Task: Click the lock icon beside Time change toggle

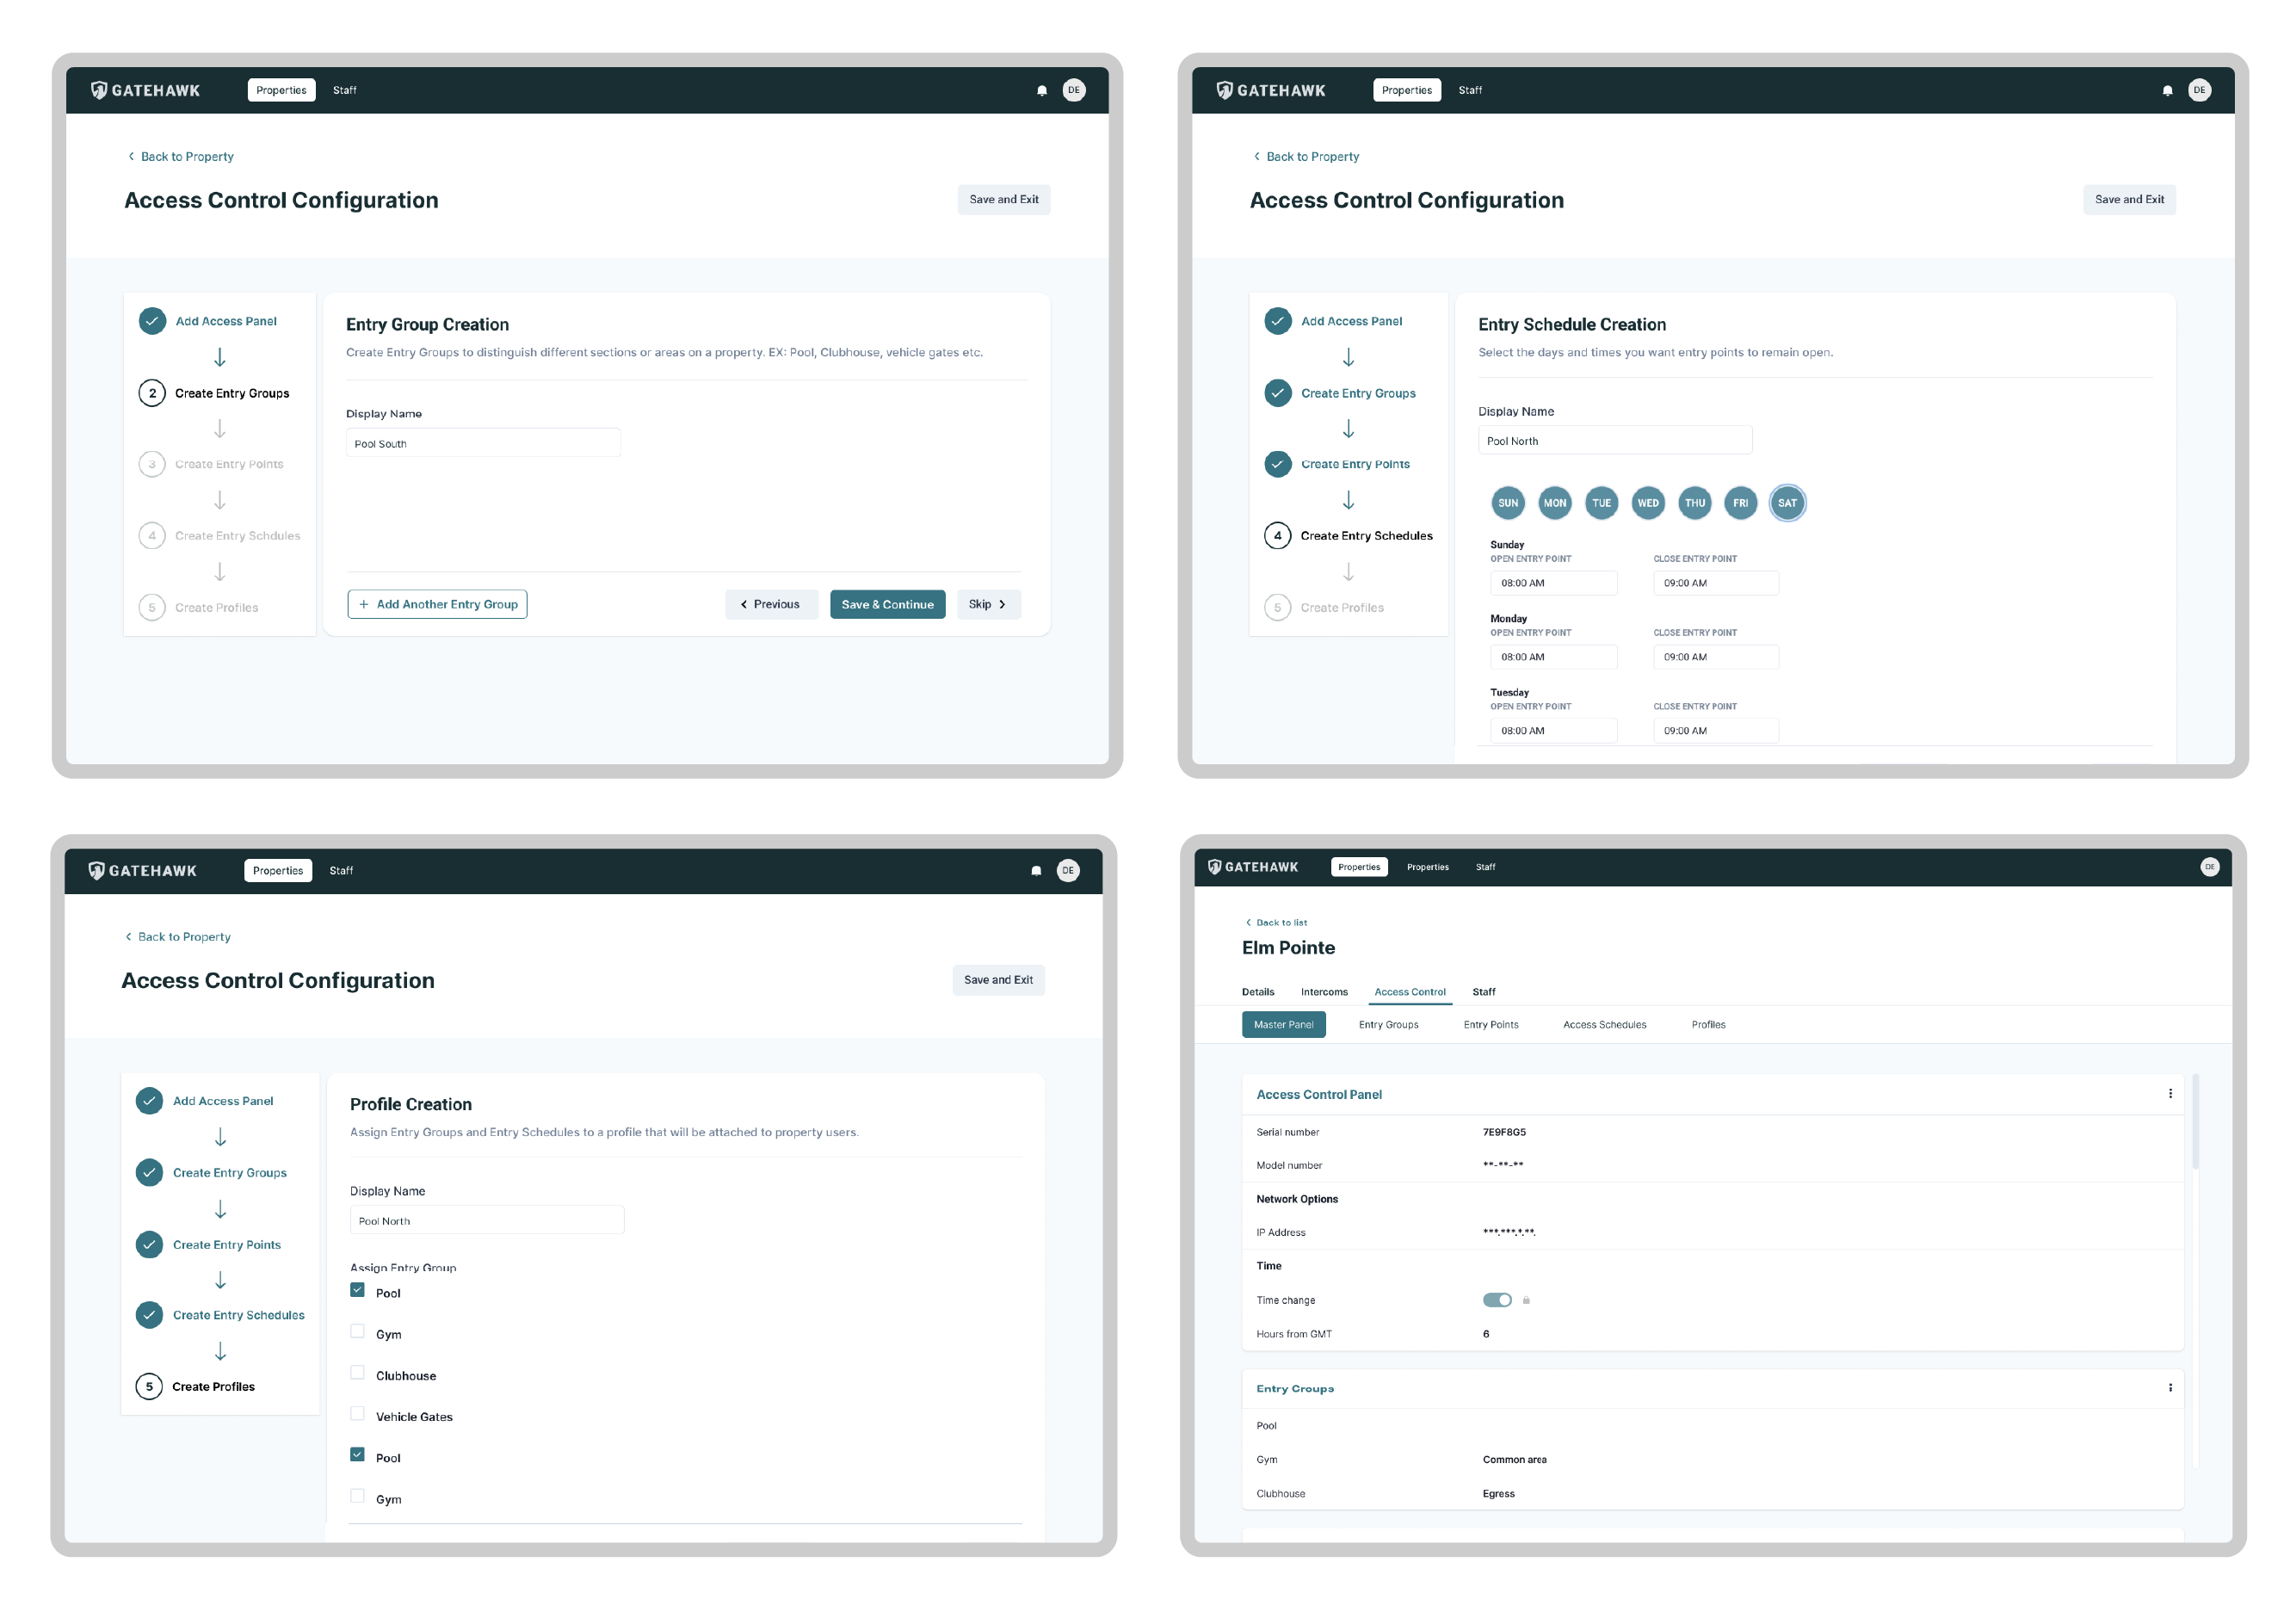Action: pos(1526,1300)
